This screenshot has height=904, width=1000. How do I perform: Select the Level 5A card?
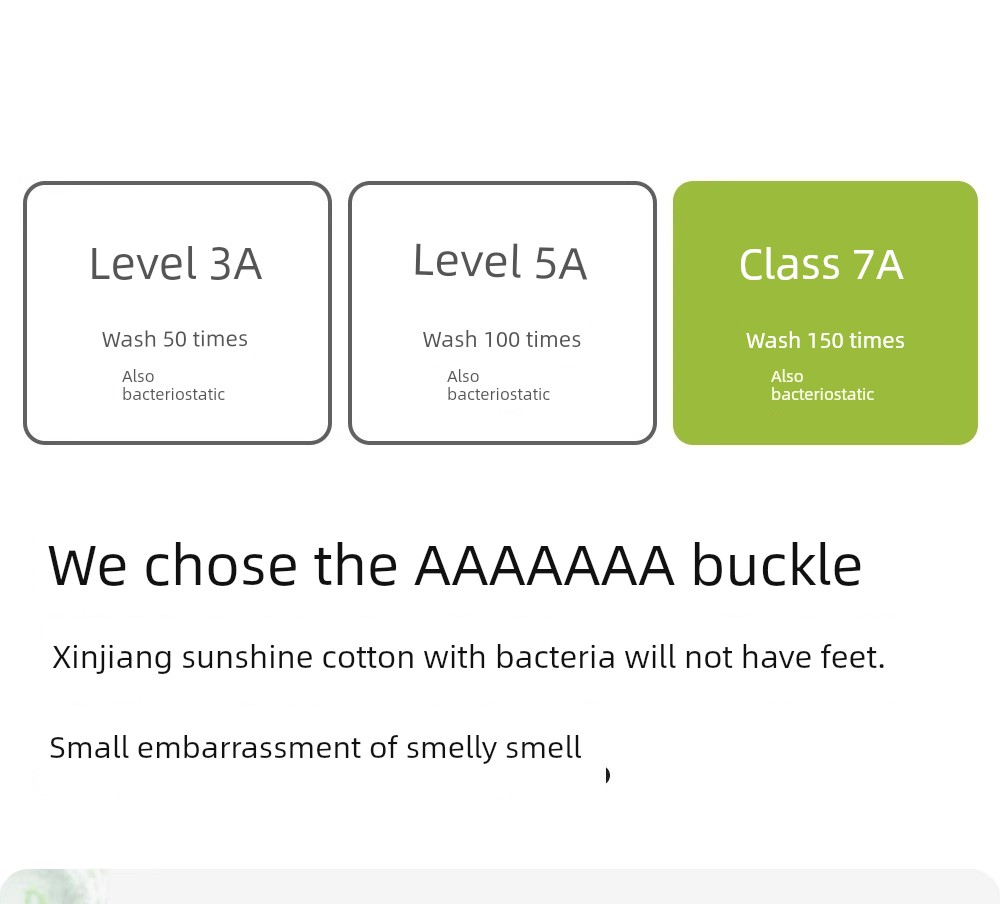(x=503, y=313)
